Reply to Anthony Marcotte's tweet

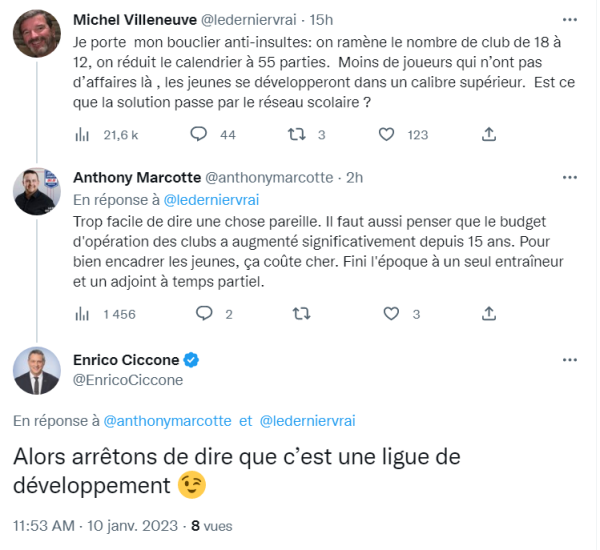(204, 314)
